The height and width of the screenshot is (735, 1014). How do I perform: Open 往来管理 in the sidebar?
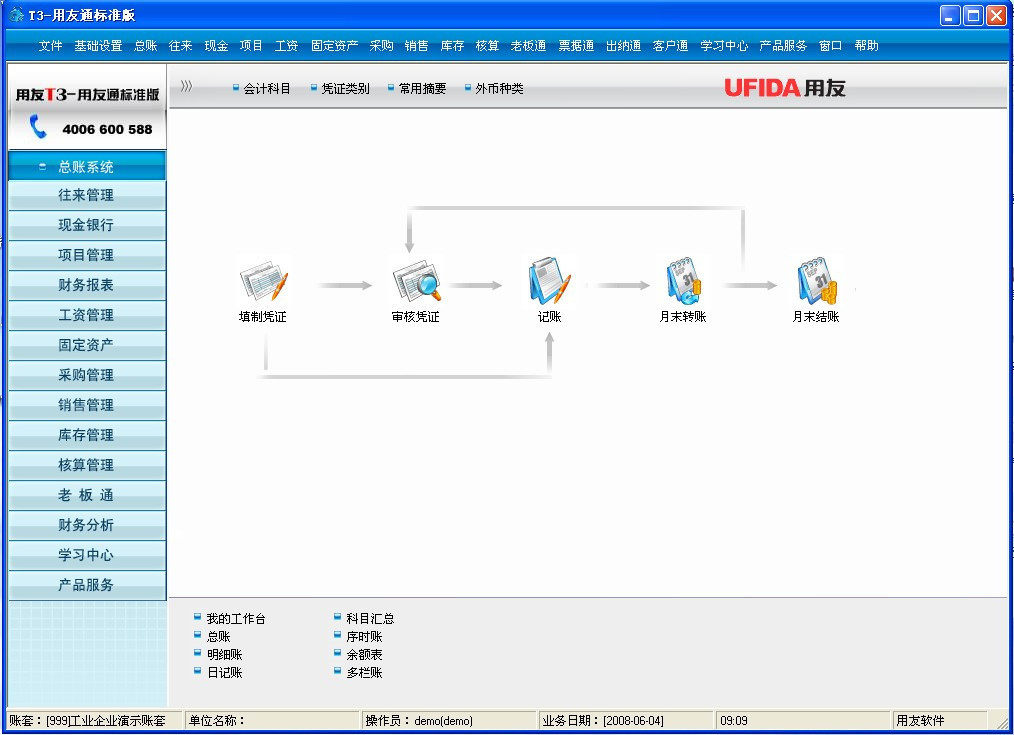click(x=87, y=195)
